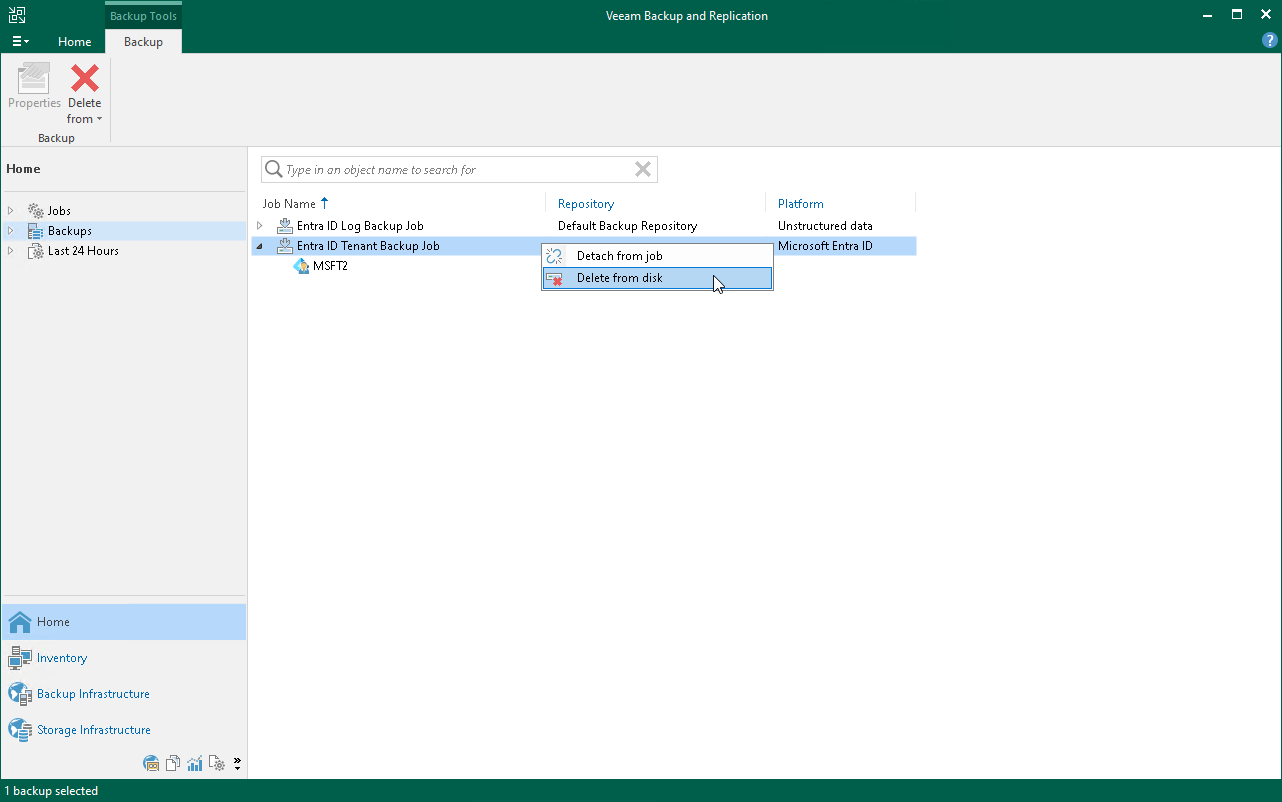The height and width of the screenshot is (802, 1282).
Task: Open the History view gear-page icon
Action: click(x=217, y=764)
